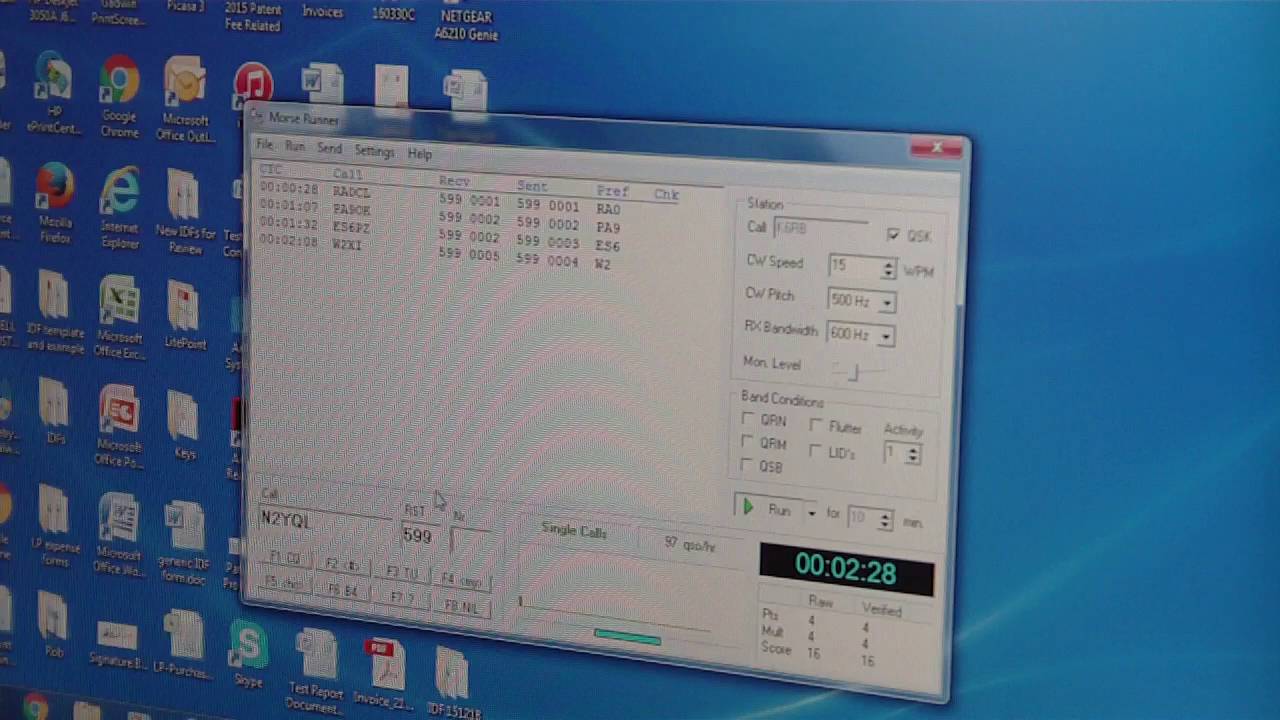Viewport: 1280px width, 720px height.
Task: Expand the Run button mode arrow
Action: 811,513
